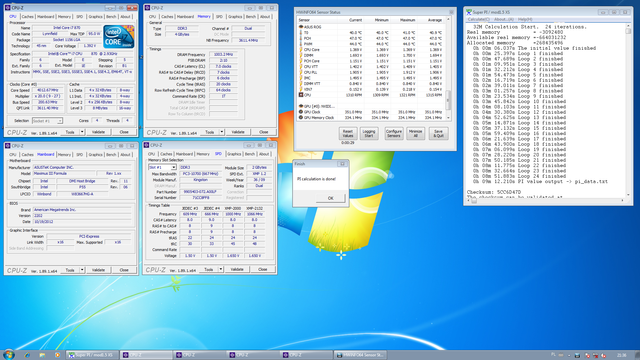Screen dimensions: 640x360
Task: Click the GPU Clock icon in the HWiNFO list
Action: [301, 112]
